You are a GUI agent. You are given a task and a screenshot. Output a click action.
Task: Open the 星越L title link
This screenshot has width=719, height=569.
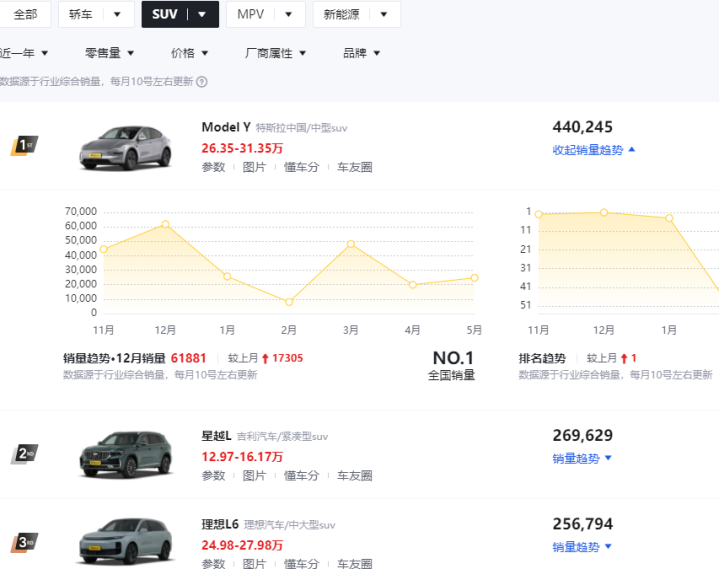(216, 436)
